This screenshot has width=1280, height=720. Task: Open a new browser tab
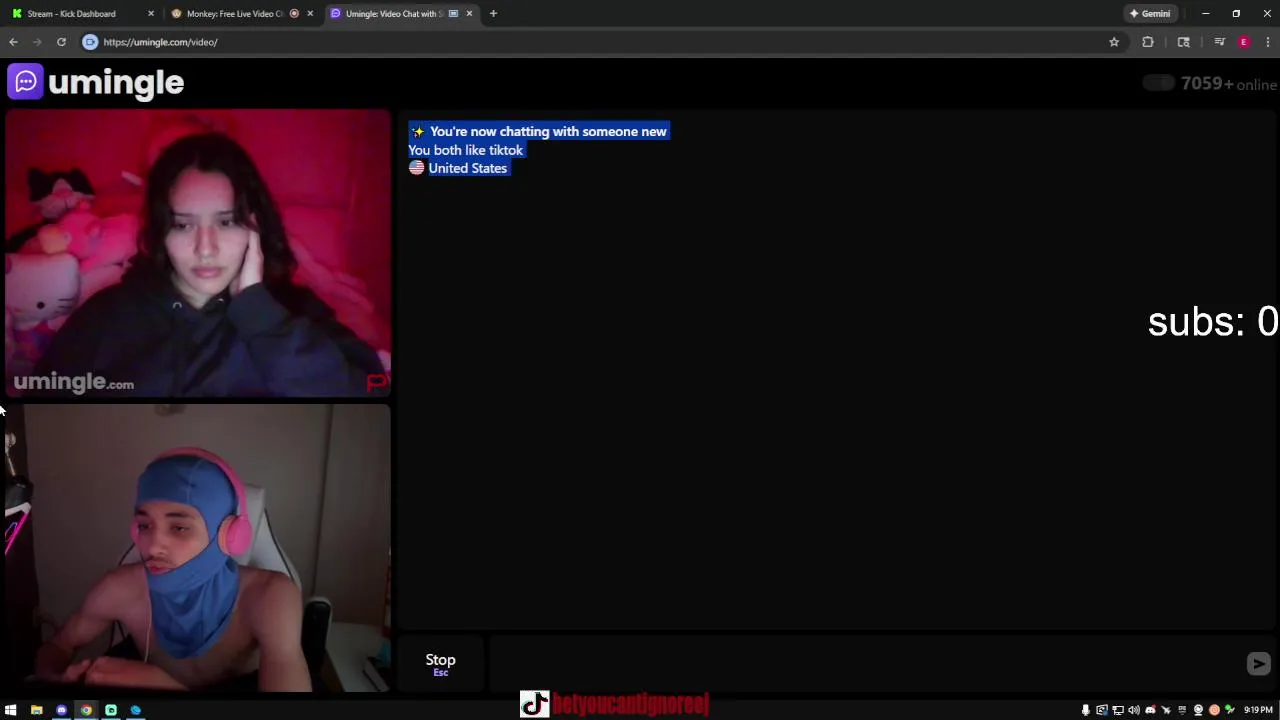point(493,14)
